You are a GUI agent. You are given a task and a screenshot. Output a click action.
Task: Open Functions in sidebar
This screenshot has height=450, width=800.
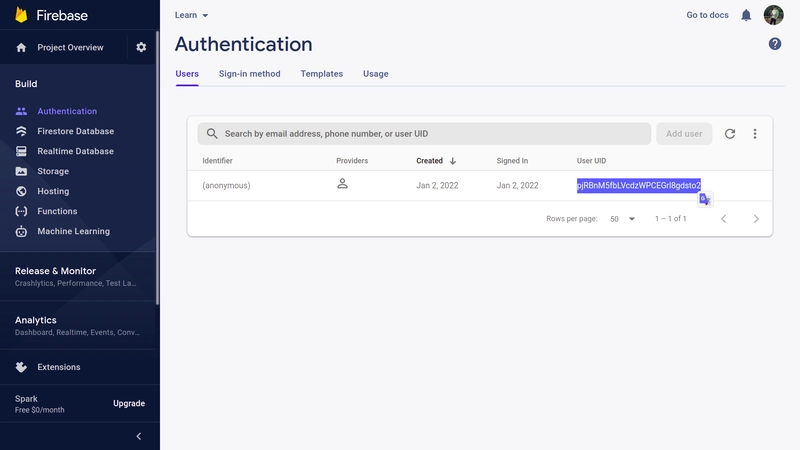click(x=57, y=211)
